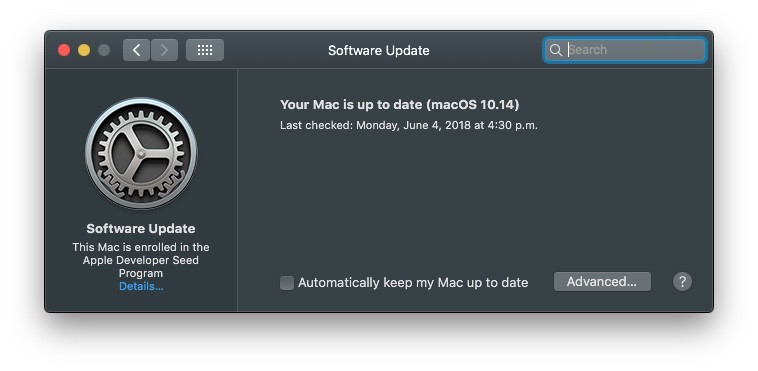
Task: Go back using the left chevron button
Action: point(136,50)
